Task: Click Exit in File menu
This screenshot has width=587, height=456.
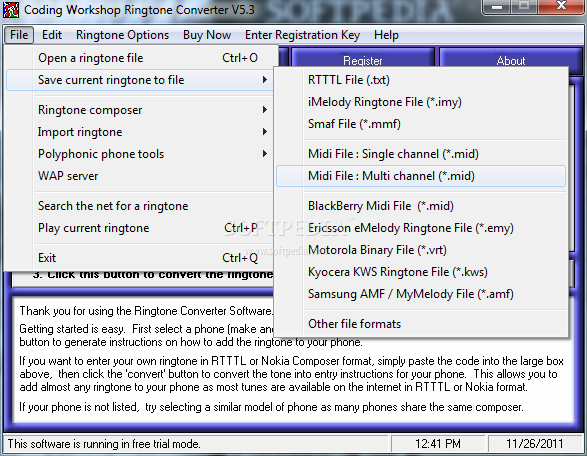Action: tap(141, 258)
